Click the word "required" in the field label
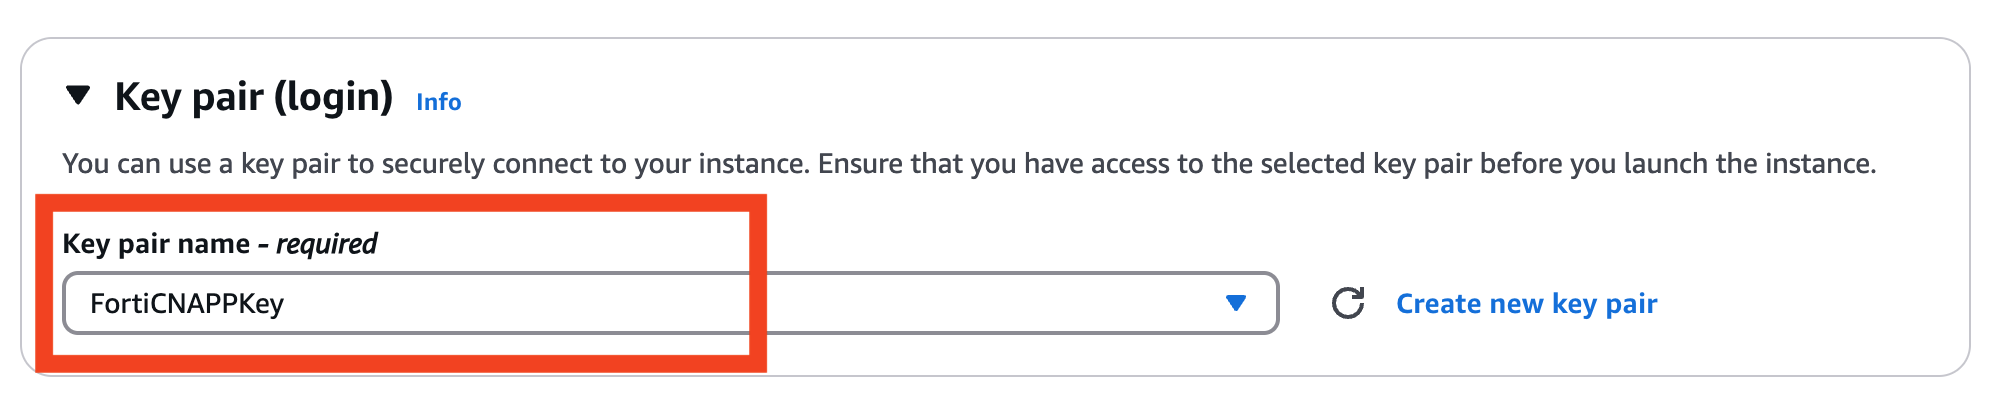The height and width of the screenshot is (412, 2006). pyautogui.click(x=327, y=243)
